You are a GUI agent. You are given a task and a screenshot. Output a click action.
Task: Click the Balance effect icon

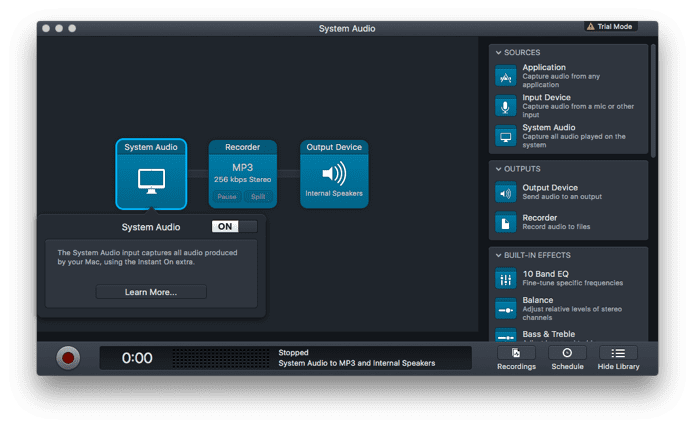point(505,309)
